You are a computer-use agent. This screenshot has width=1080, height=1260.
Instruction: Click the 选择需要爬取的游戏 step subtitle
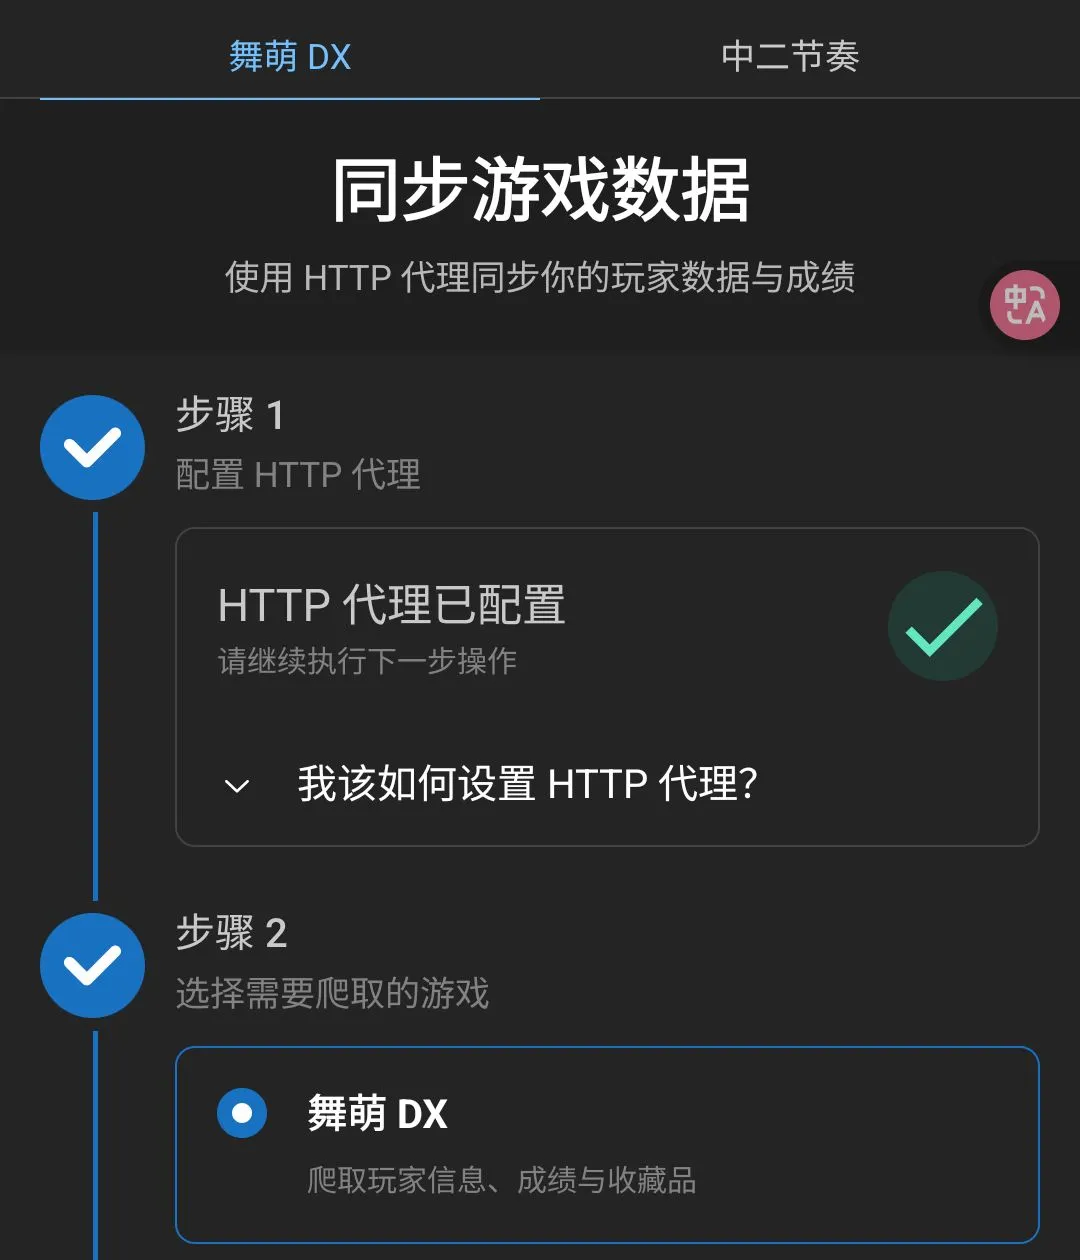click(x=332, y=993)
